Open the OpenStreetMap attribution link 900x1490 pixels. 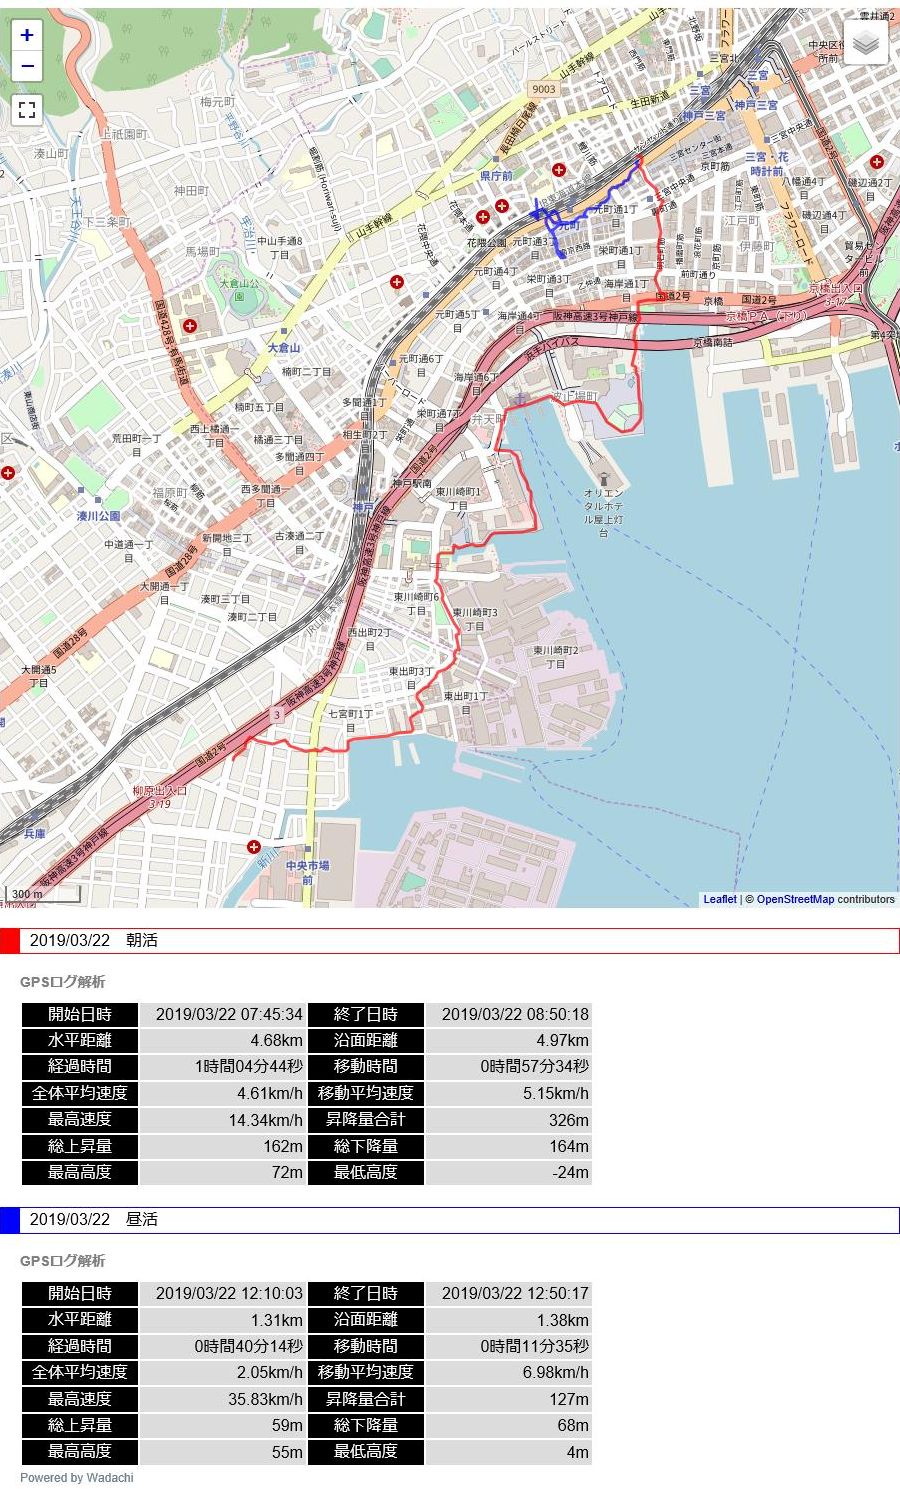pyautogui.click(x=795, y=899)
